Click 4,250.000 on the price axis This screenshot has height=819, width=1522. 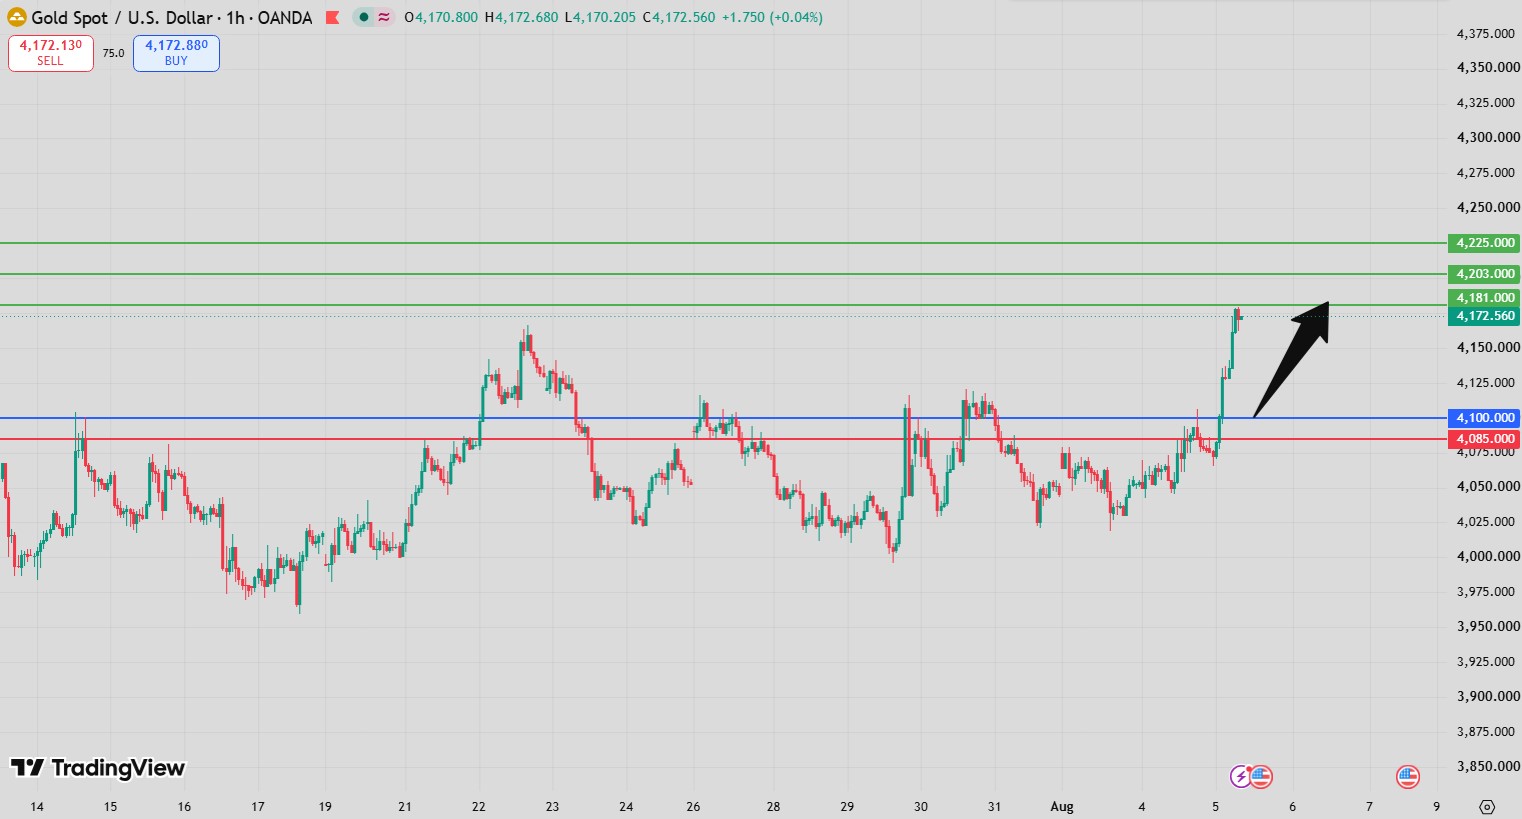pos(1488,208)
